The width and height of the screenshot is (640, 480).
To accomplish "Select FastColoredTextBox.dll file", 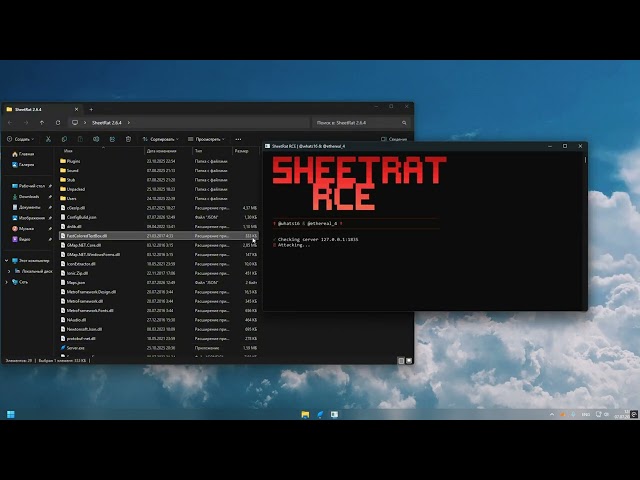I will pos(159,236).
